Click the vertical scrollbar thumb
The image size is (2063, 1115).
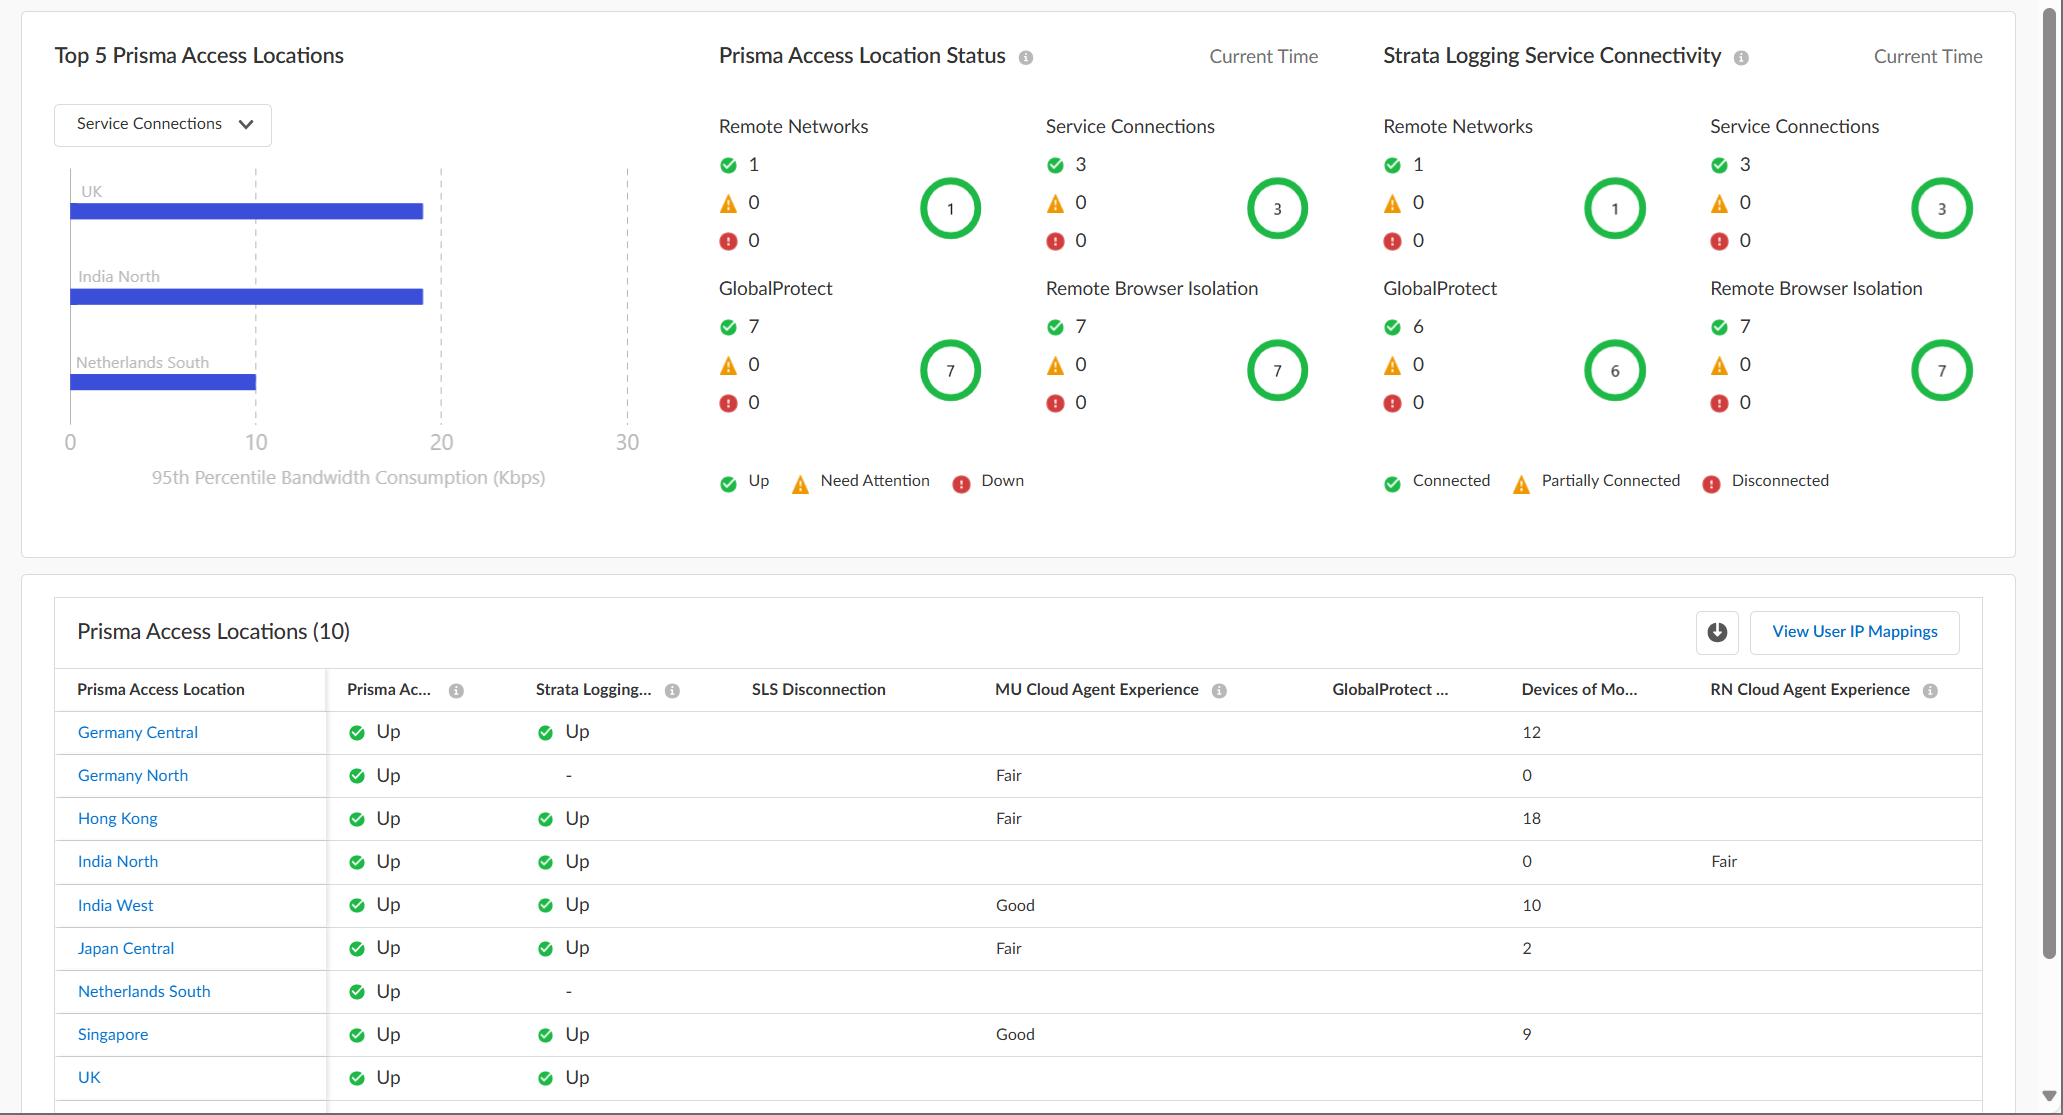[x=2049, y=485]
